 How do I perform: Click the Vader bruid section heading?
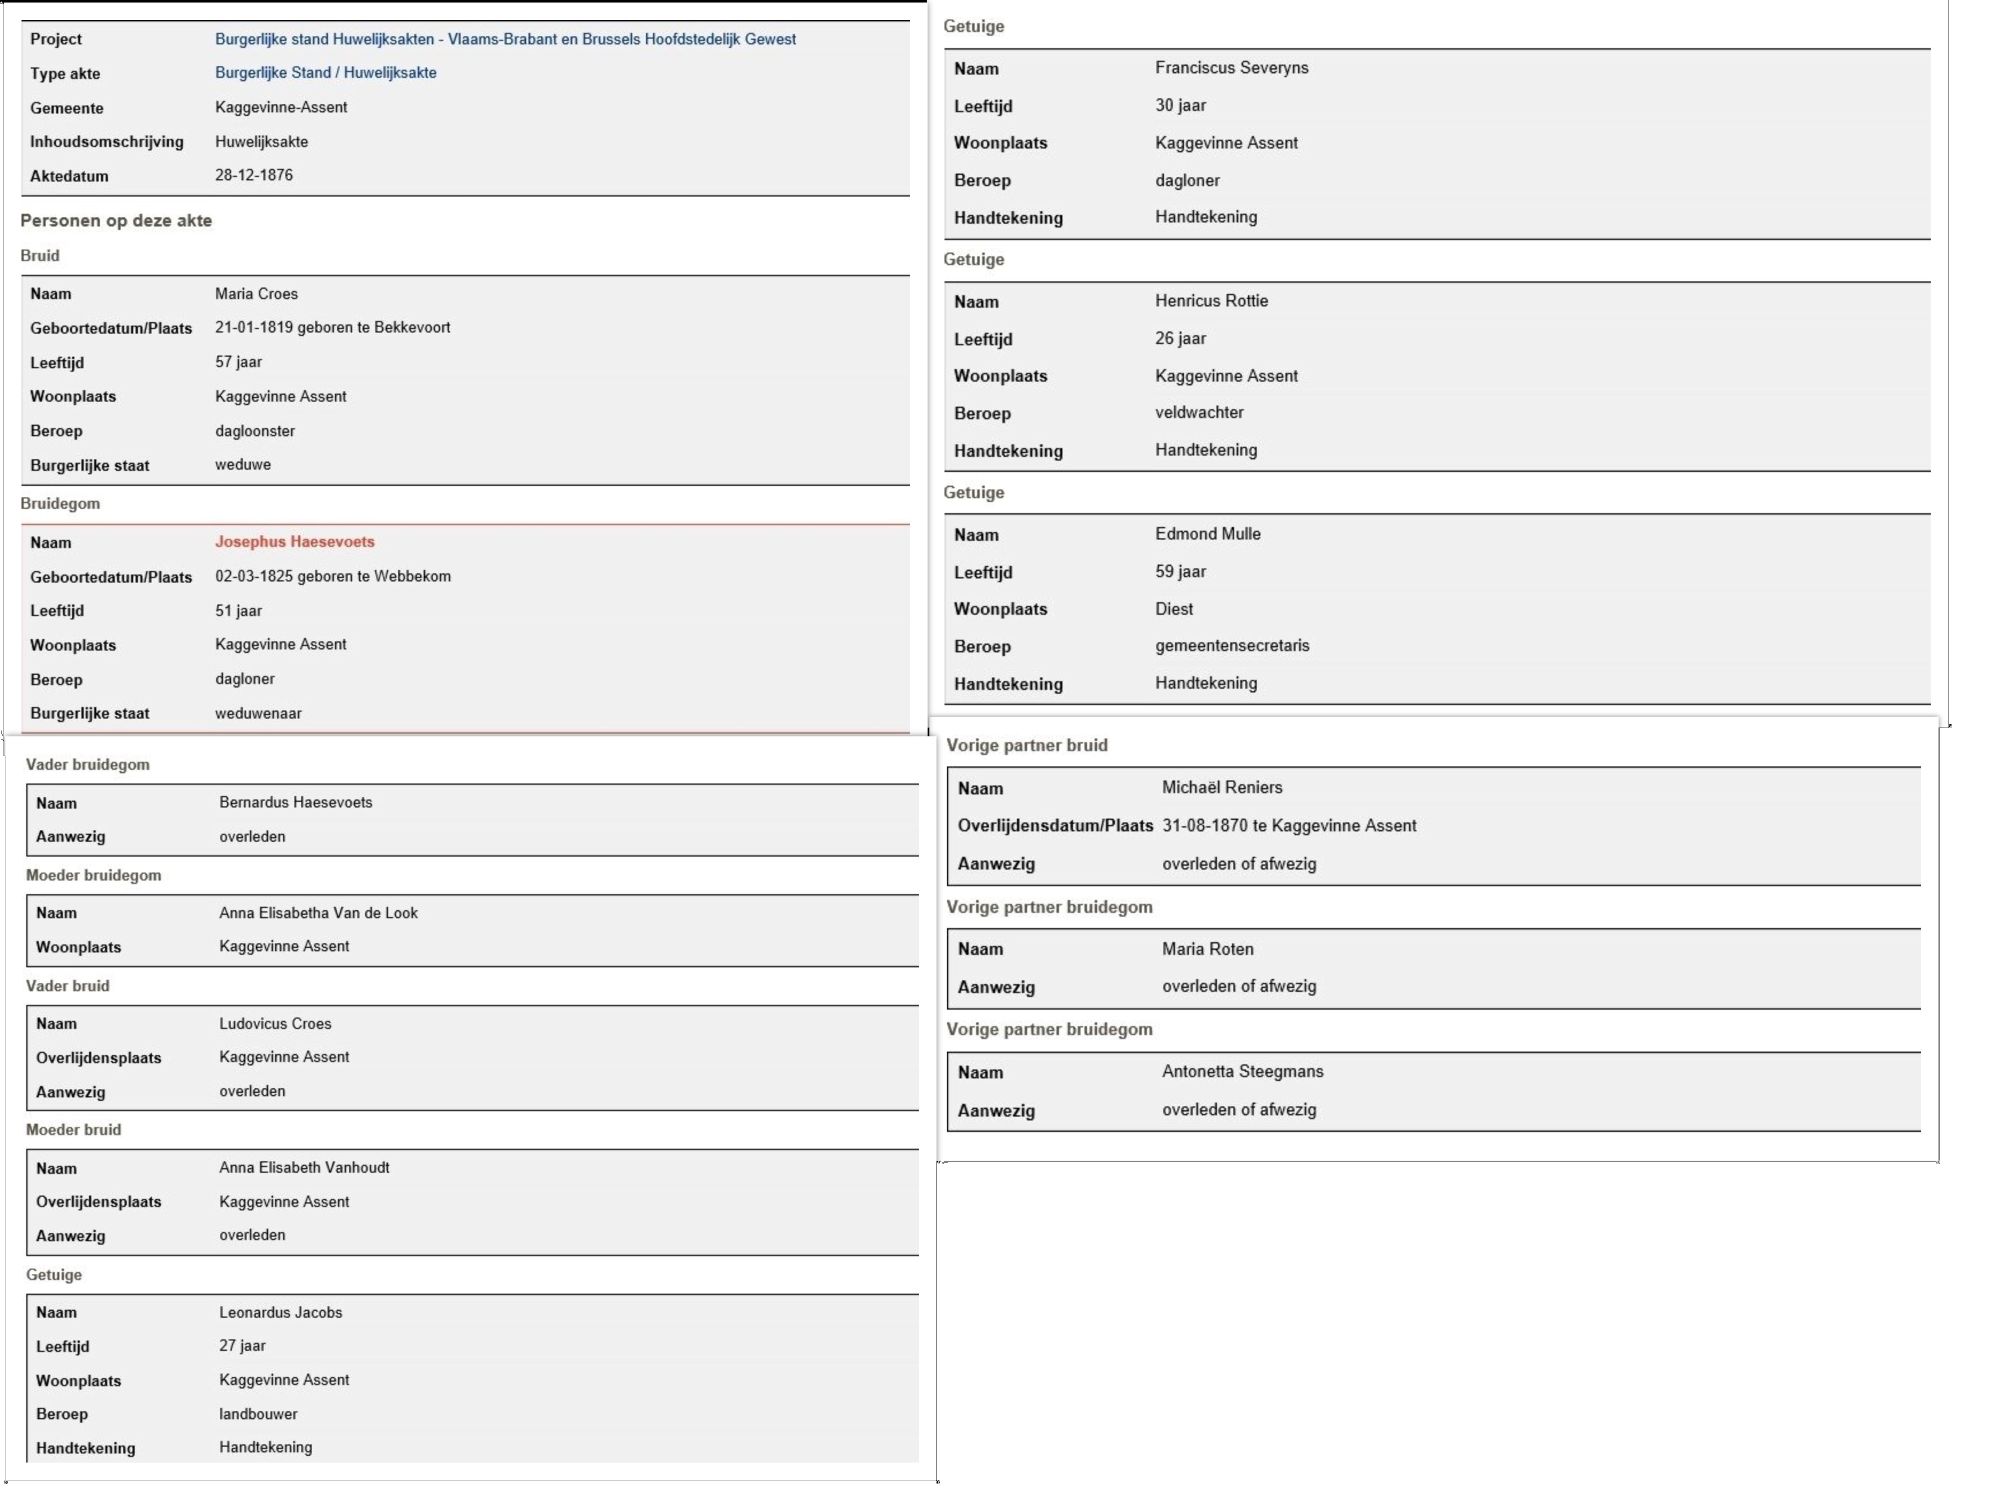67,986
